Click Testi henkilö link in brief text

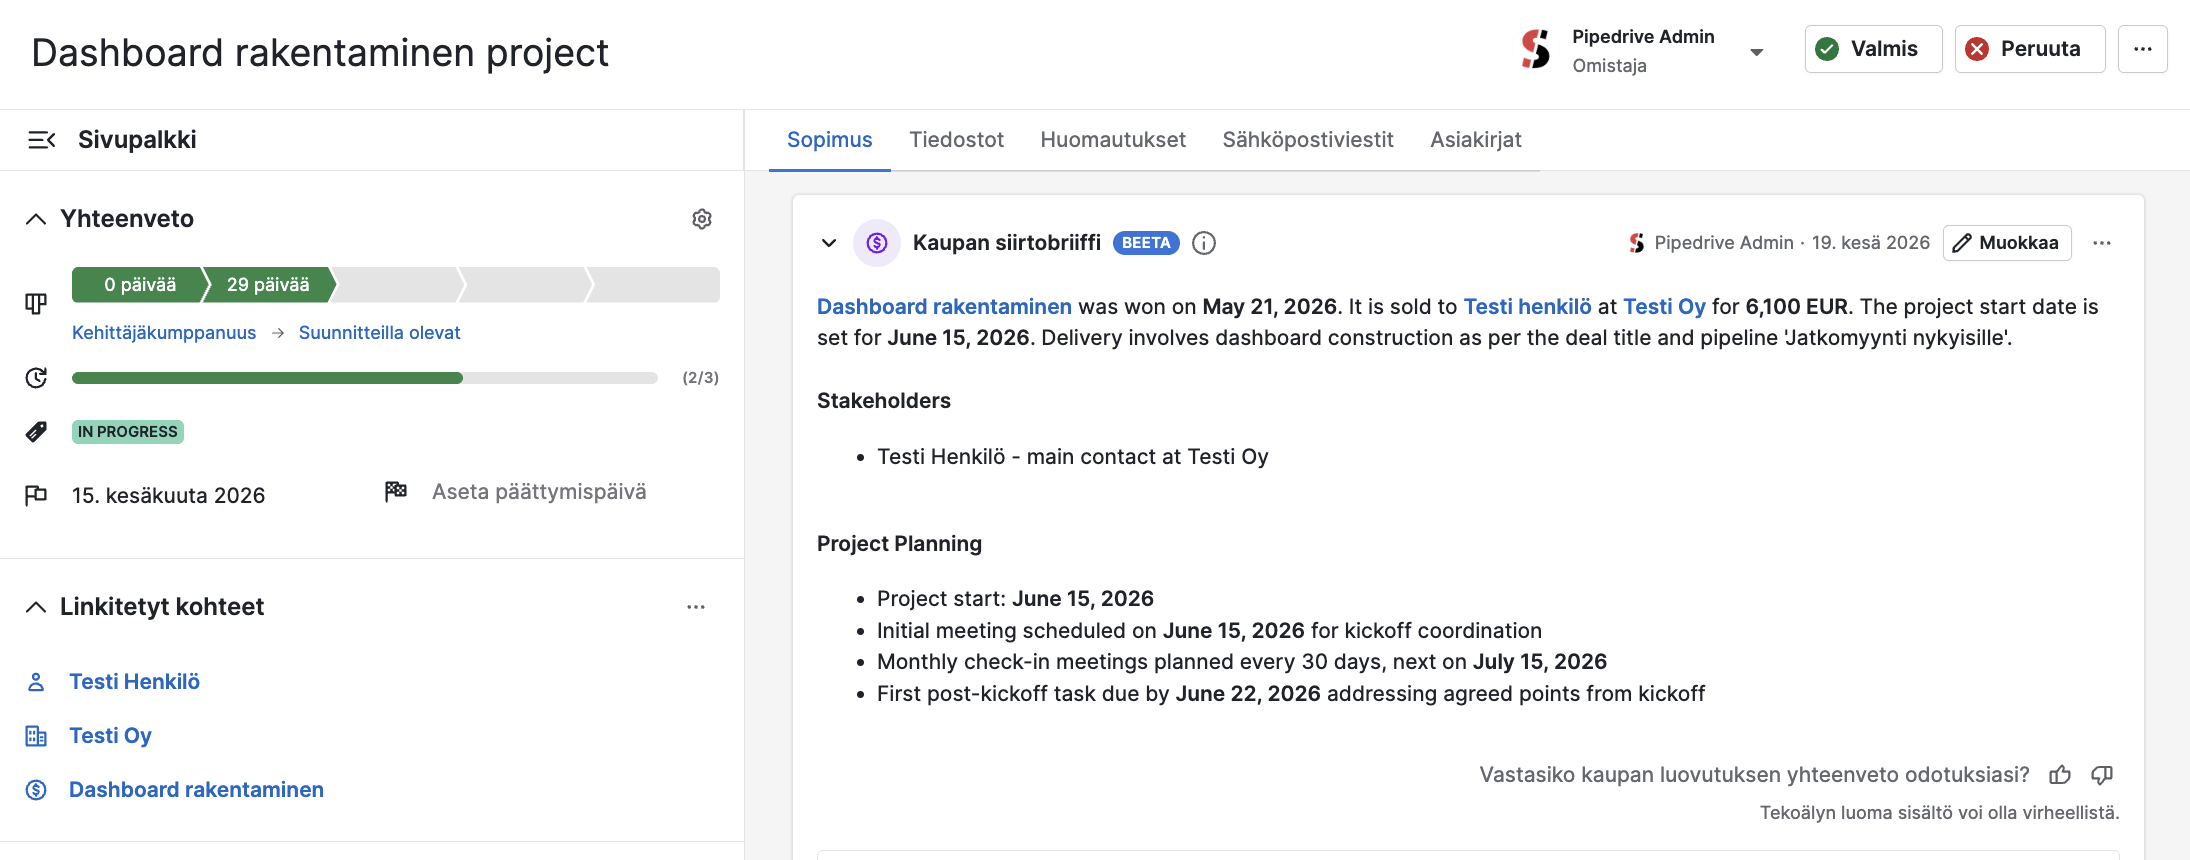[x=1528, y=307]
